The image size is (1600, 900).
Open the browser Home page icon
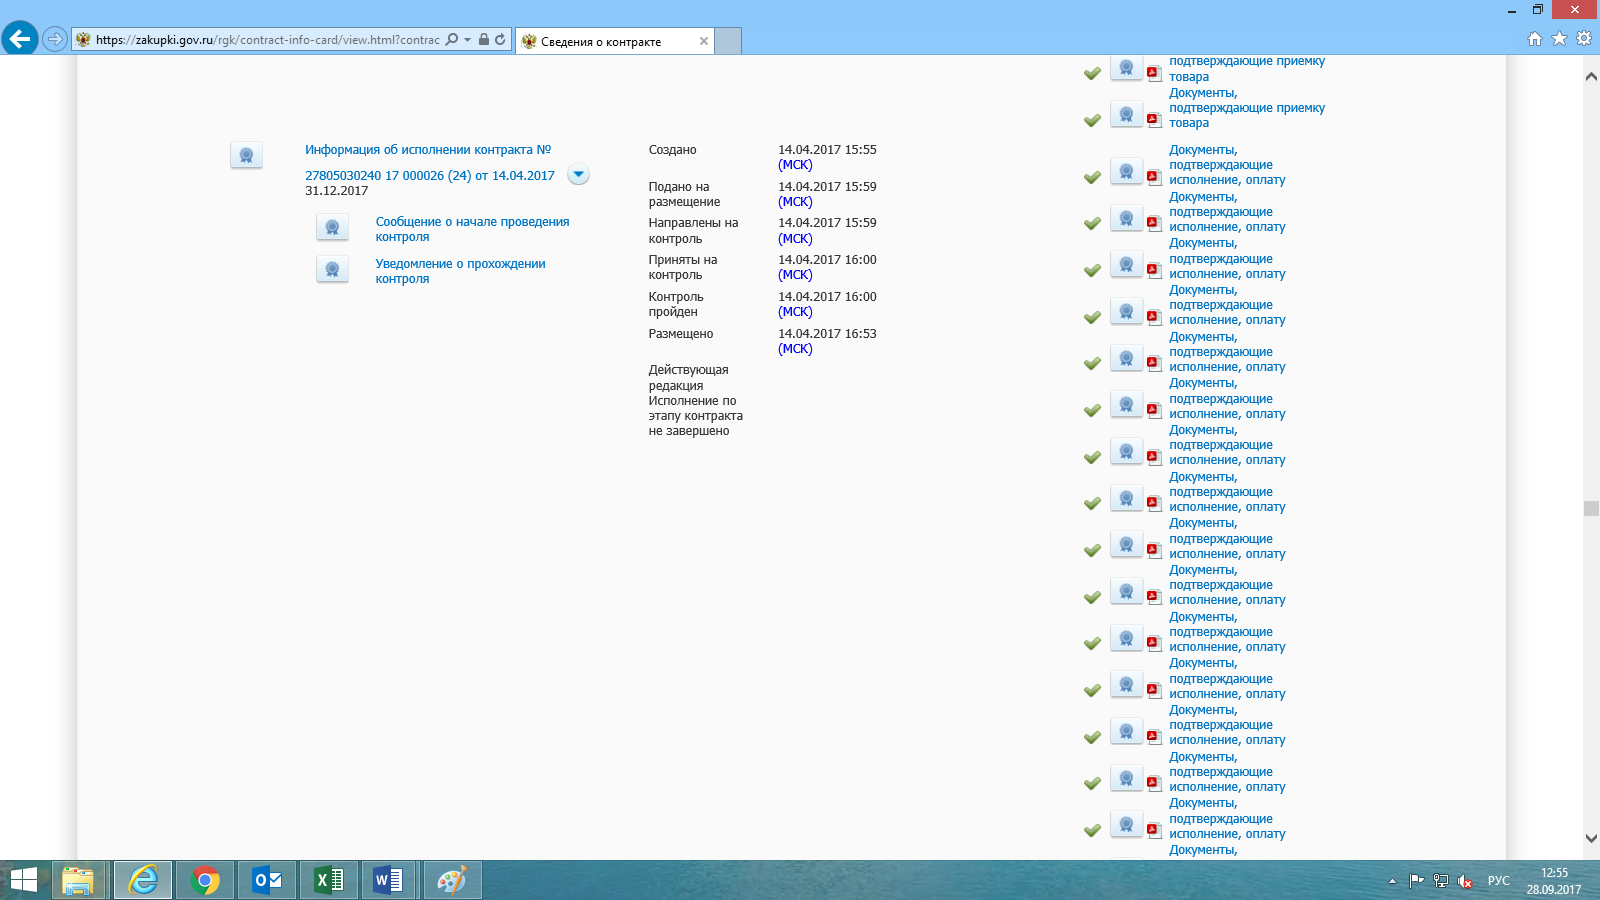[x=1535, y=39]
